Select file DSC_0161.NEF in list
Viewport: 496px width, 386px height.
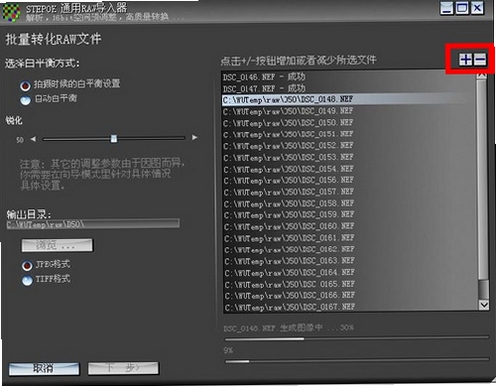349,238
